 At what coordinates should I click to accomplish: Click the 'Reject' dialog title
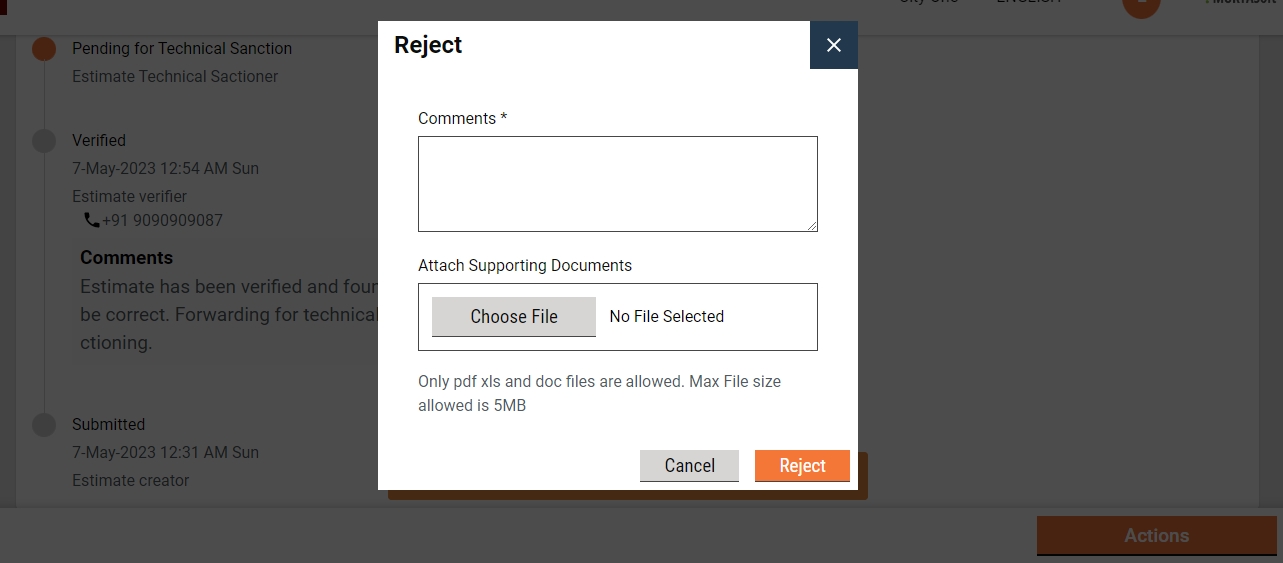click(428, 45)
